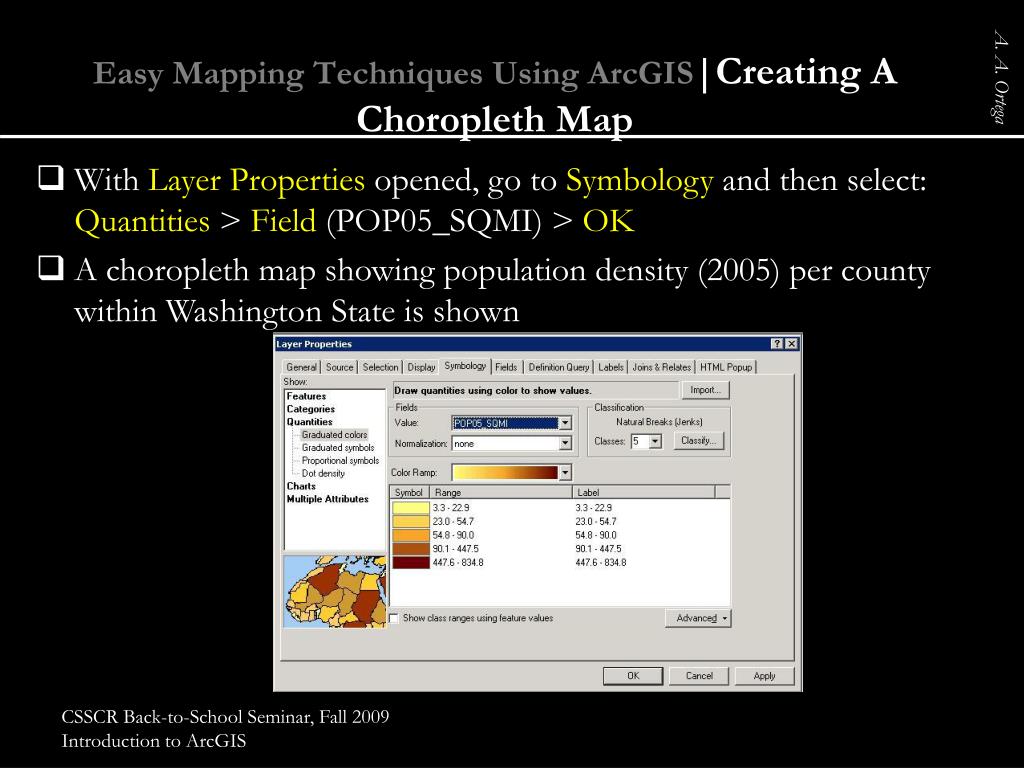Click the 3.3 - 22.9 color swatch
This screenshot has height=768, width=1024.
point(410,507)
